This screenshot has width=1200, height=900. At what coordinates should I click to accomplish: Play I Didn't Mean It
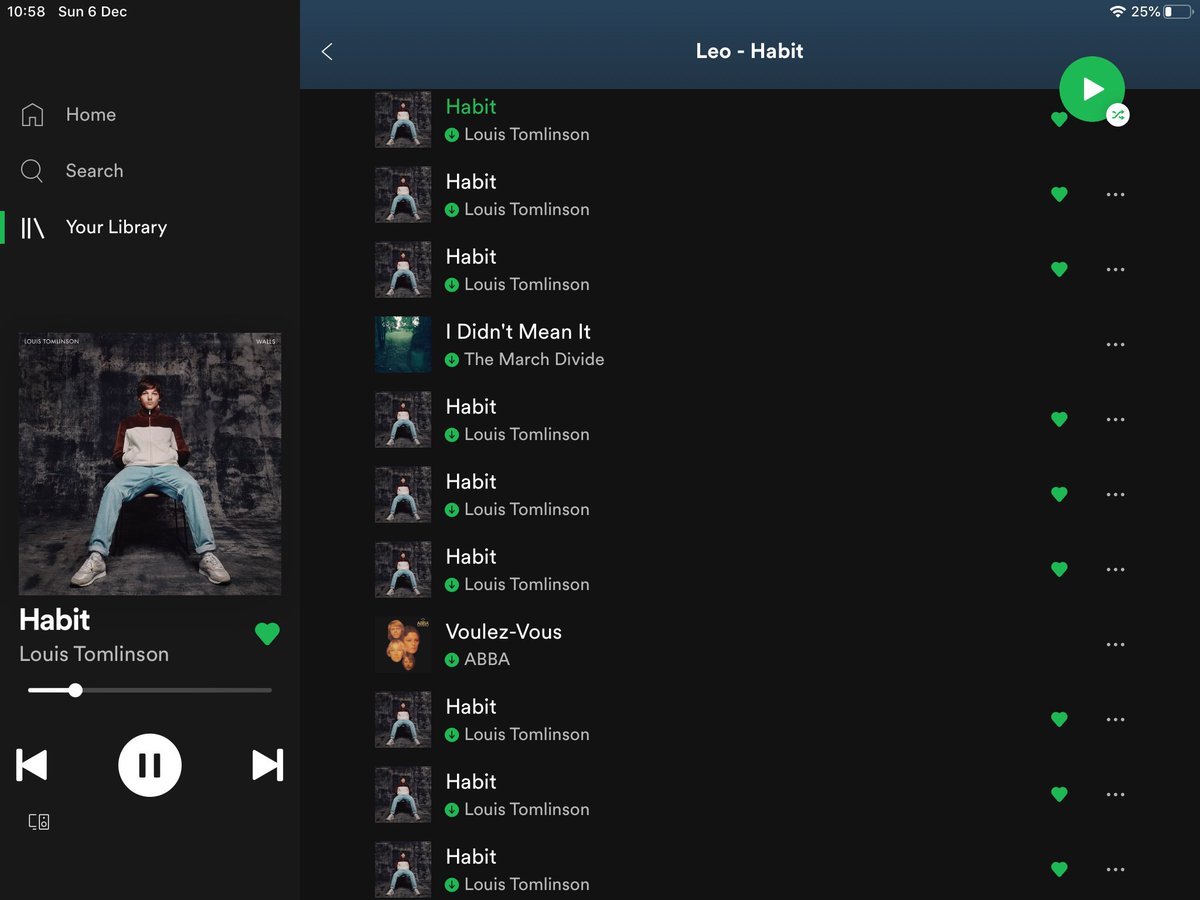coord(518,332)
